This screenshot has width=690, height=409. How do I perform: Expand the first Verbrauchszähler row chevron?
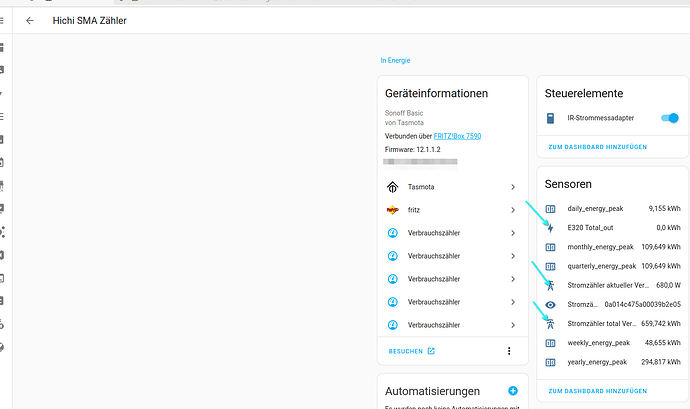pos(513,233)
